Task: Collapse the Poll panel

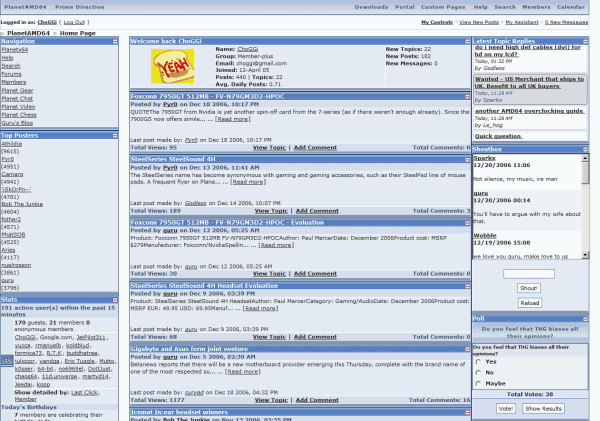Action: pos(585,318)
